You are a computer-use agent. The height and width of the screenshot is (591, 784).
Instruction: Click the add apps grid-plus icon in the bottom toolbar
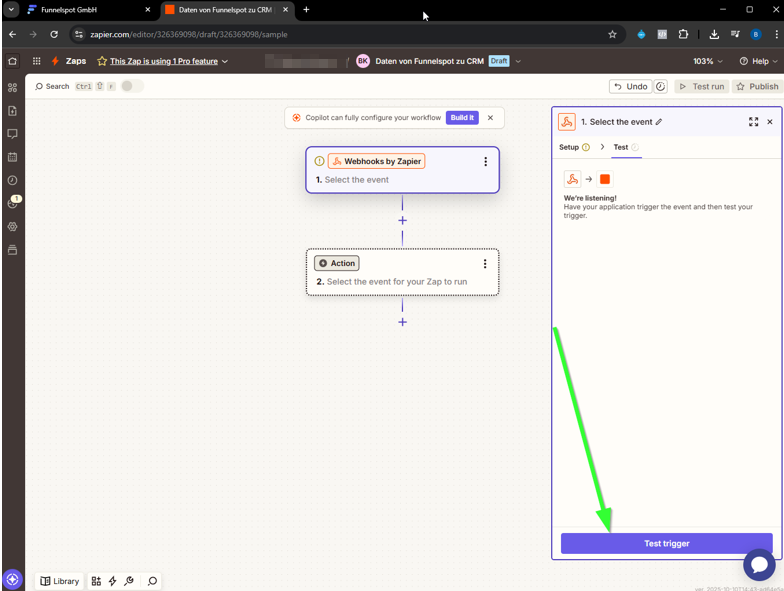tap(96, 581)
